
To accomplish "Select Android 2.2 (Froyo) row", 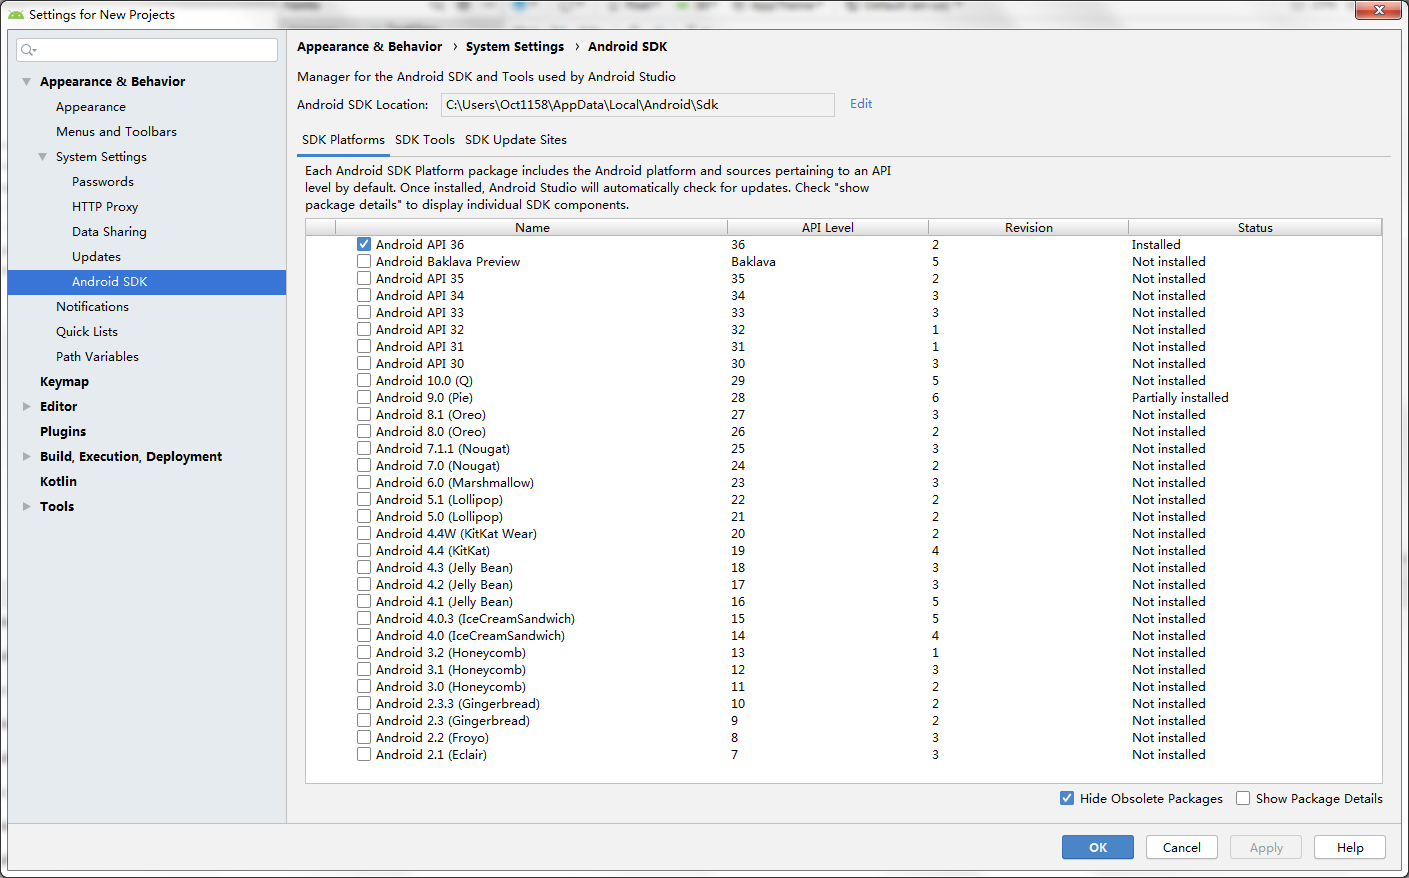I will click(x=432, y=737).
